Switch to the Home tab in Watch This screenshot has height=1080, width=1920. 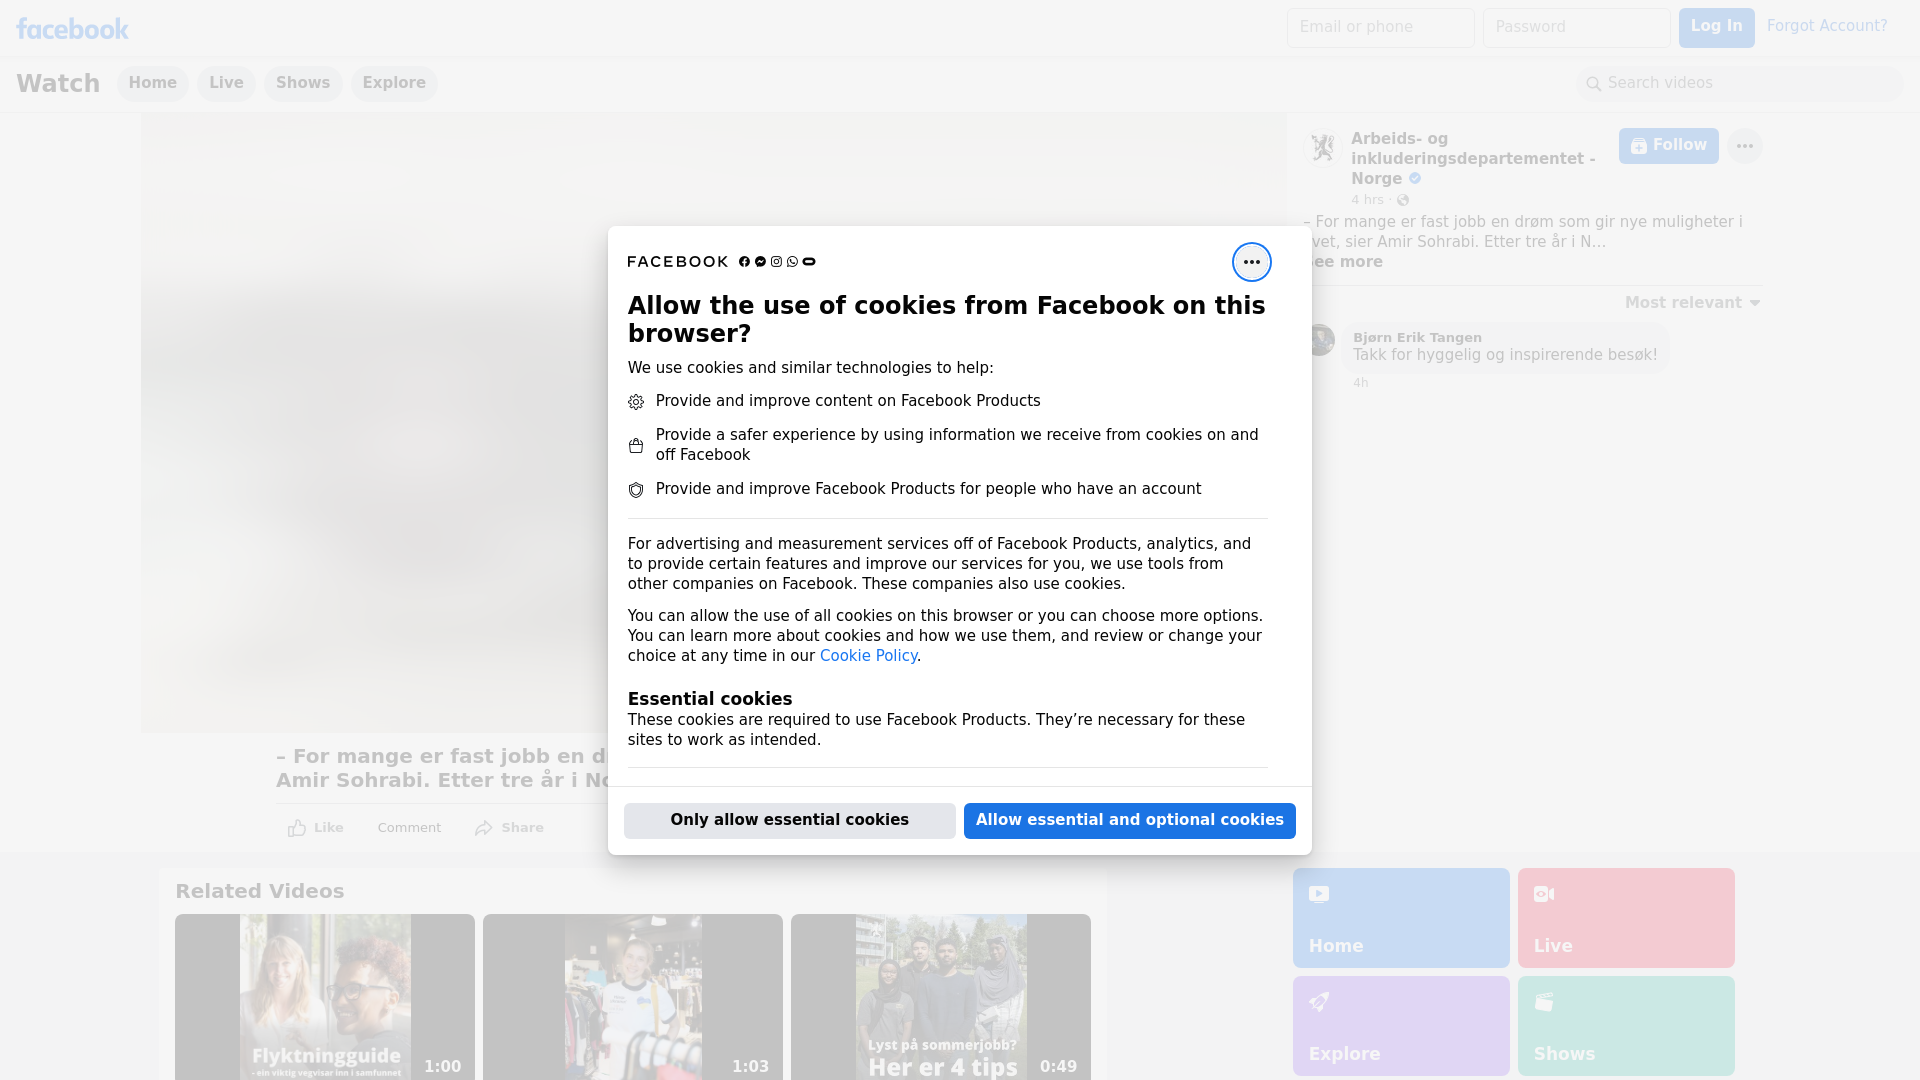pos(152,84)
